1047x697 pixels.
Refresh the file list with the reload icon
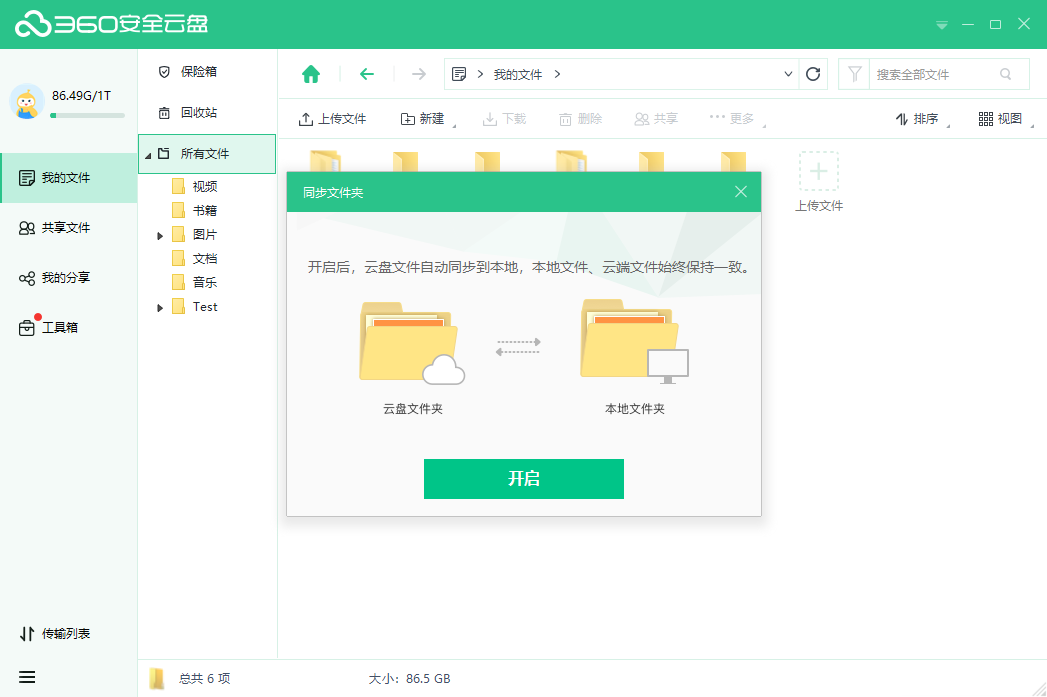812,73
